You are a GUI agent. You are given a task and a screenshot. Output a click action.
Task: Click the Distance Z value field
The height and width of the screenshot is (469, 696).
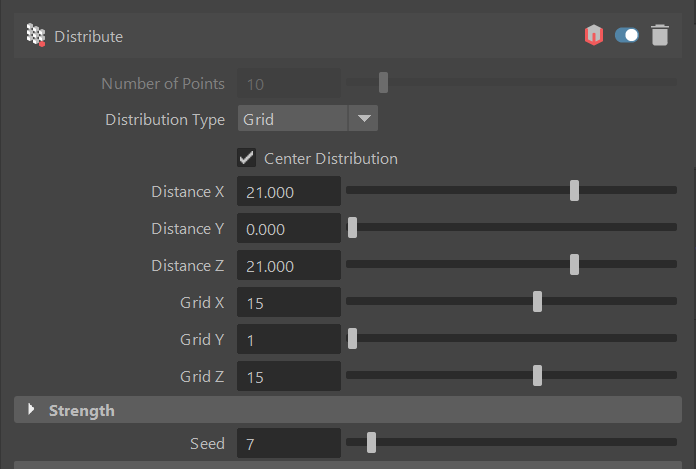click(x=289, y=265)
